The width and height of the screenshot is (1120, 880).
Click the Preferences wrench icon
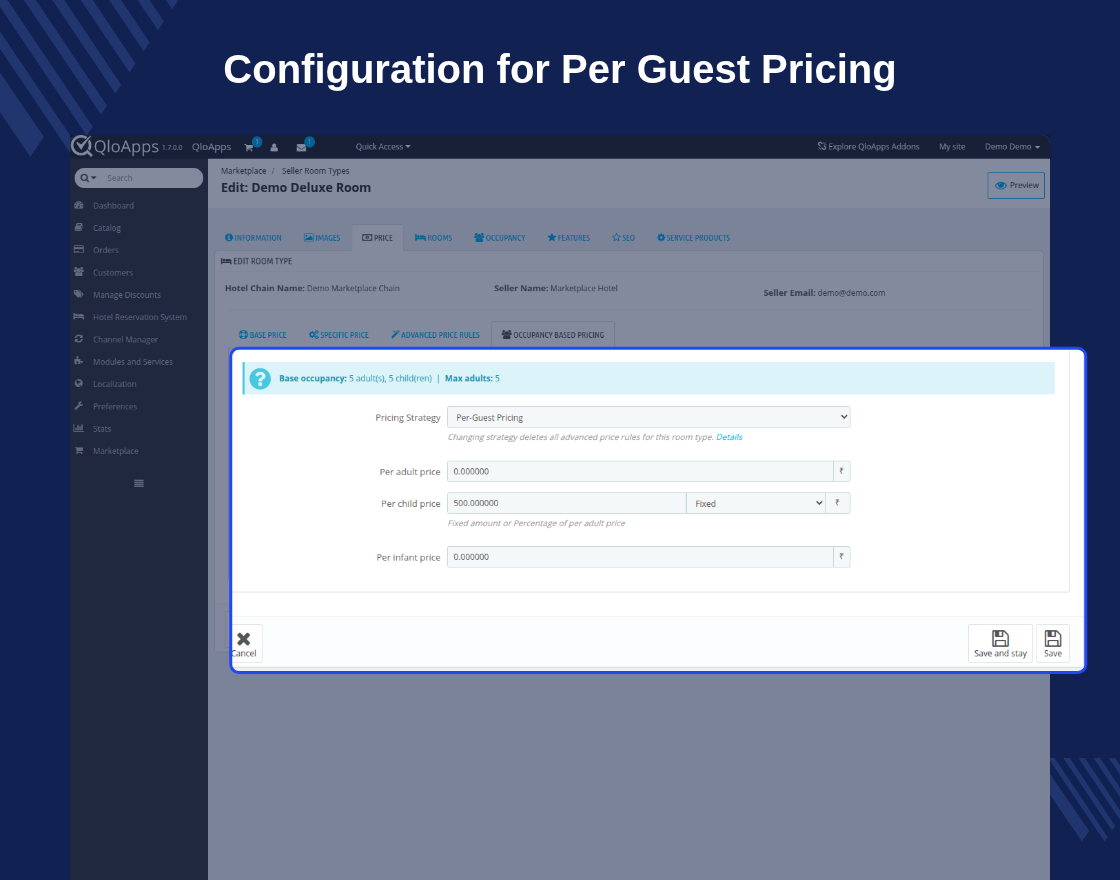[79, 405]
